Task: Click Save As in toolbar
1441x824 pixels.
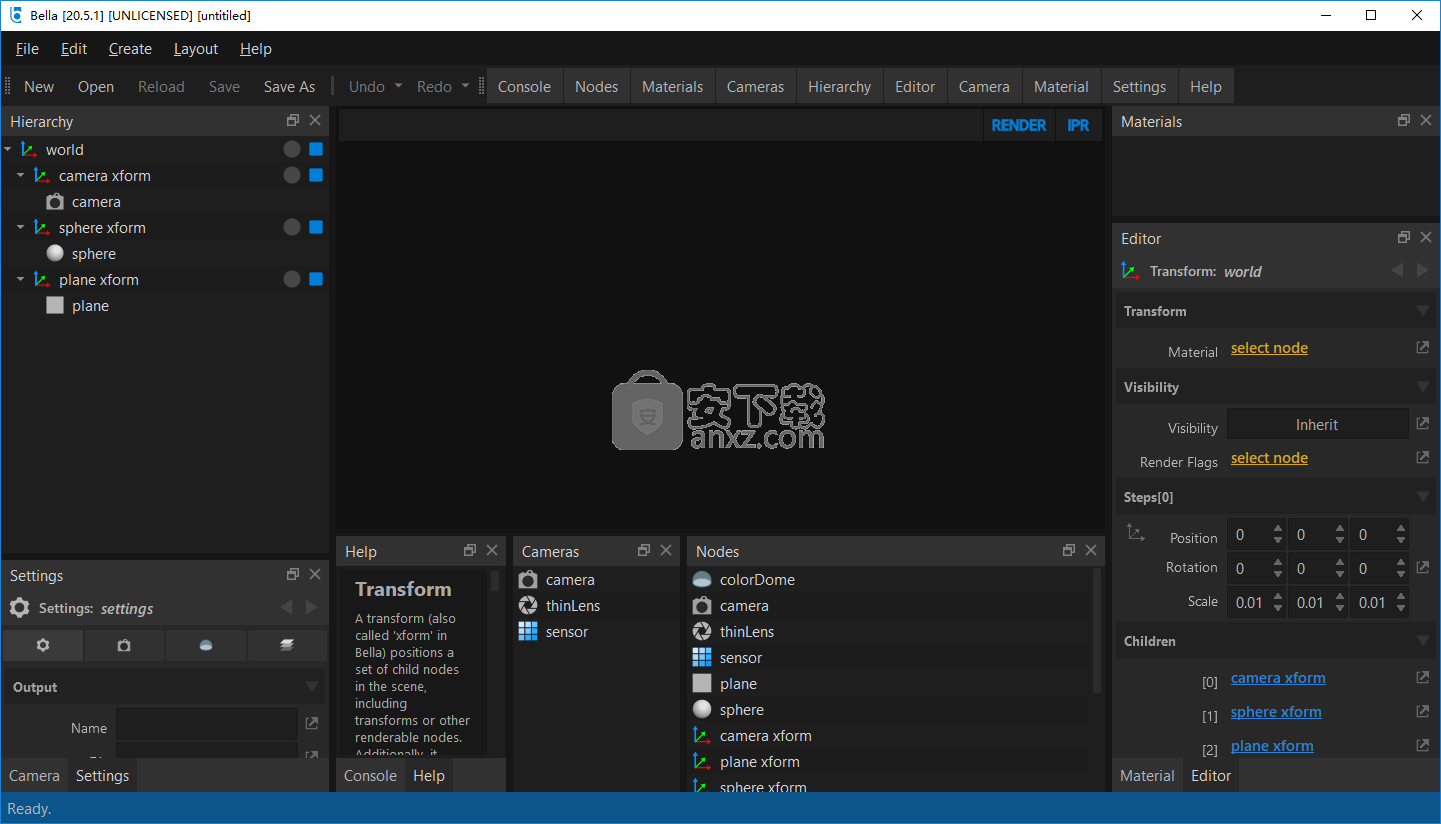Action: [289, 87]
